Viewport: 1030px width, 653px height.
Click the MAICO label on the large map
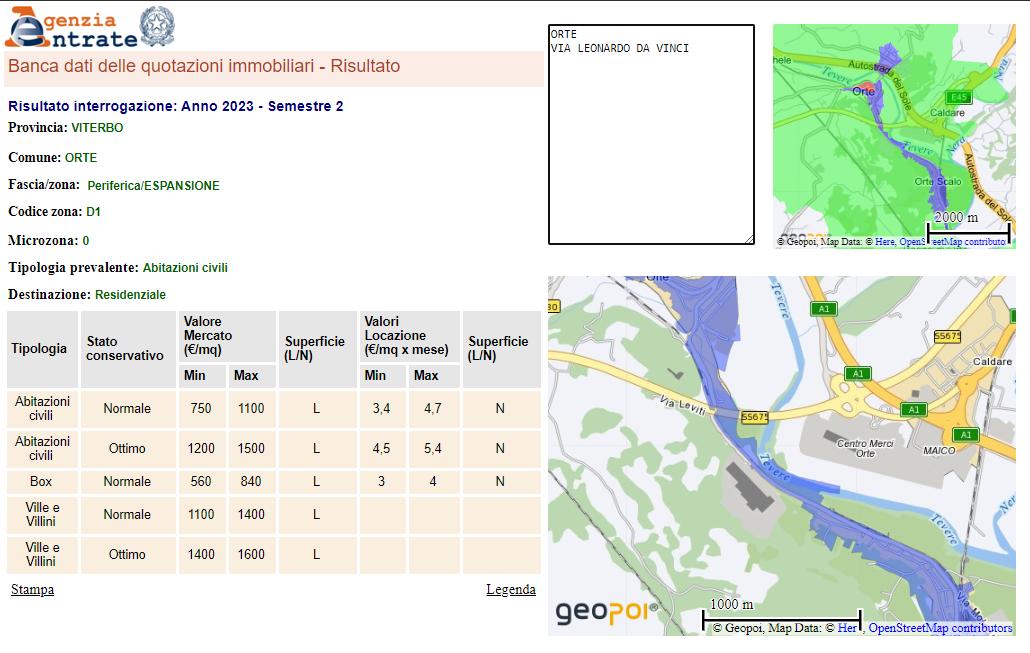point(938,451)
